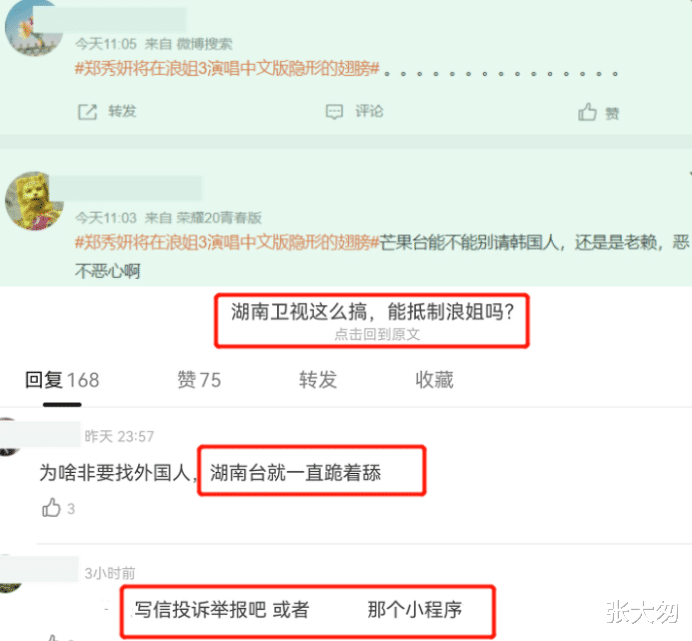Viewport: 692px width, 641px height.
Task: Open the first post's hashtag 郑秀妍将在浪姐3演唱中文版隐形的翅膀
Action: click(x=227, y=69)
